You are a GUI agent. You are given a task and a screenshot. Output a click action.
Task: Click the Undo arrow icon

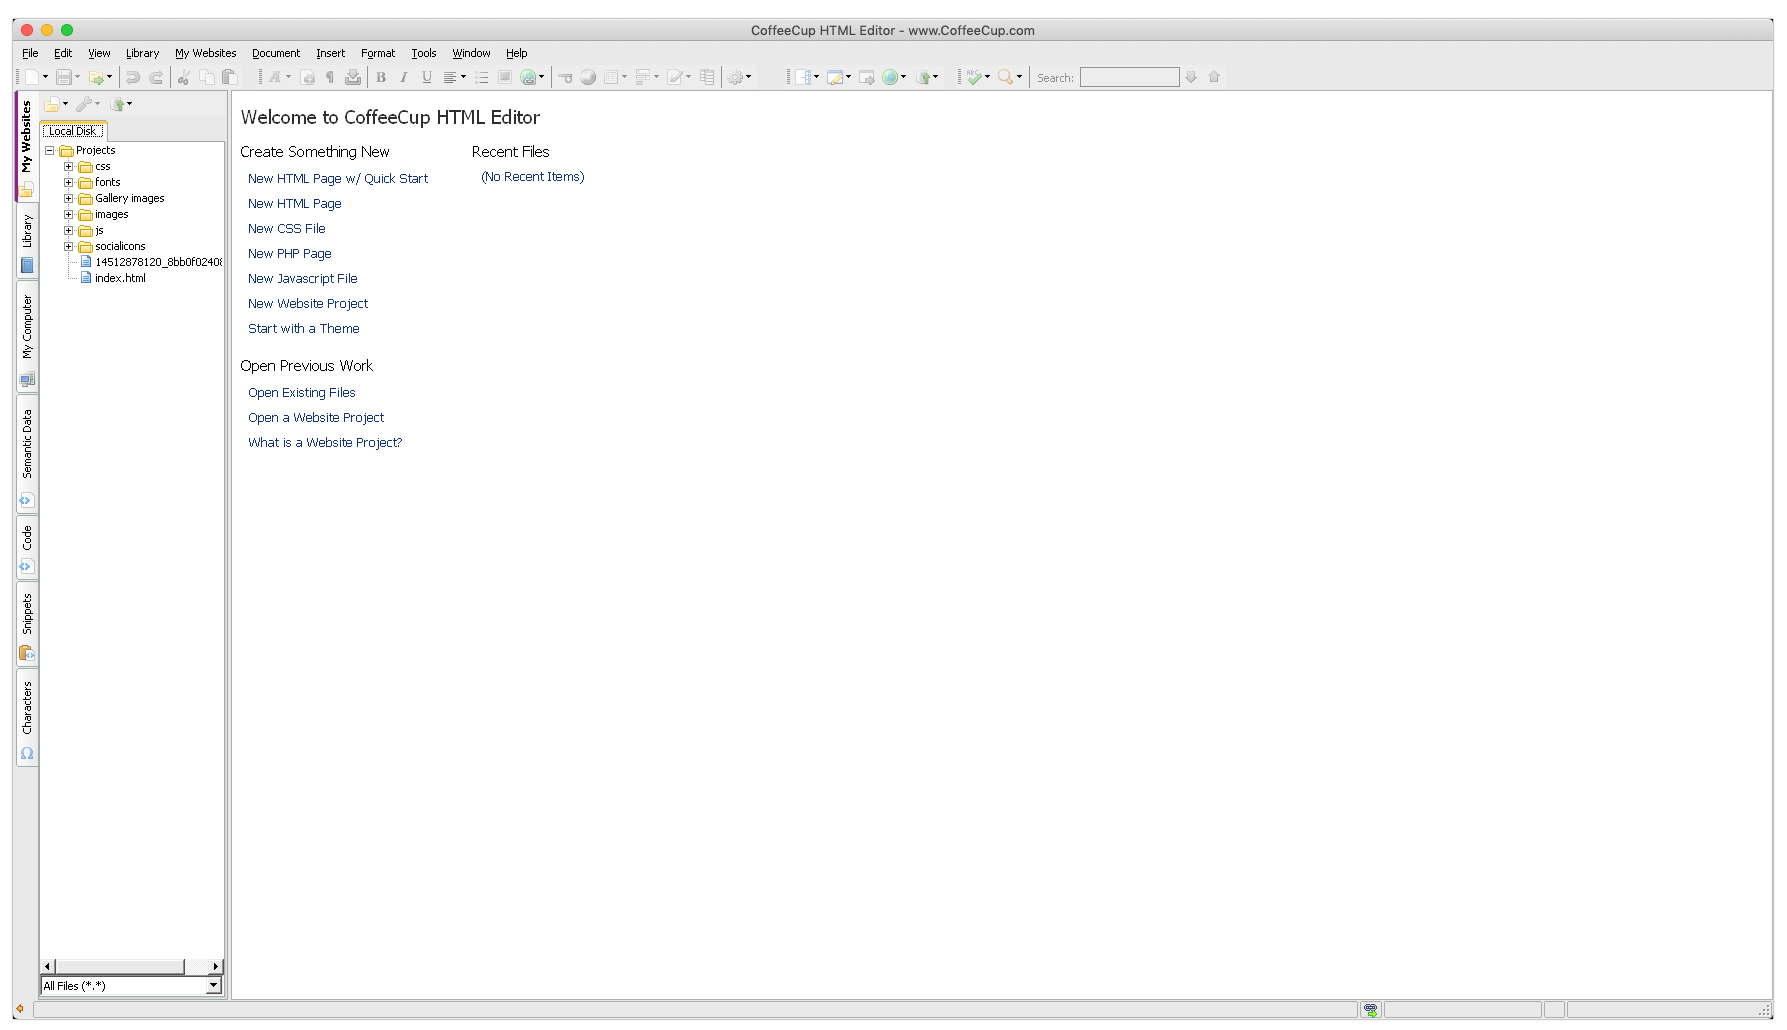tap(133, 77)
